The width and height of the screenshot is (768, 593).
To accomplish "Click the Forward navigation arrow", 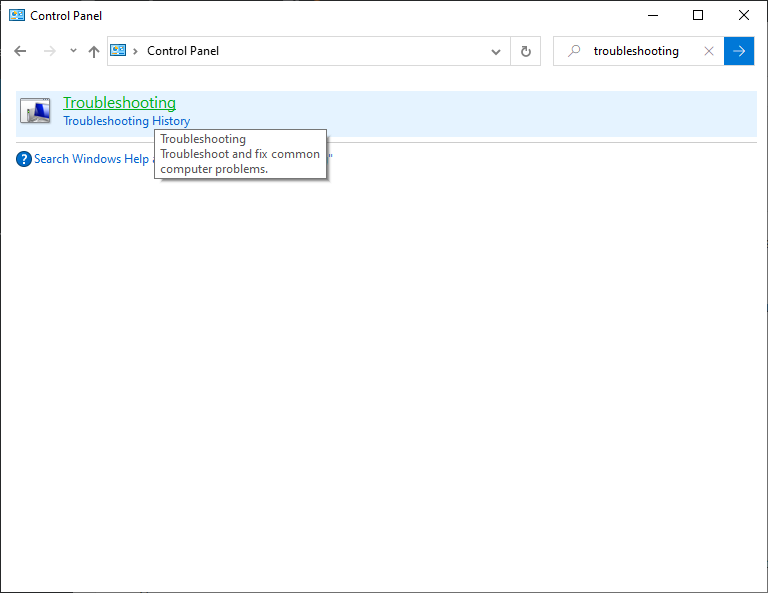I will (x=49, y=51).
